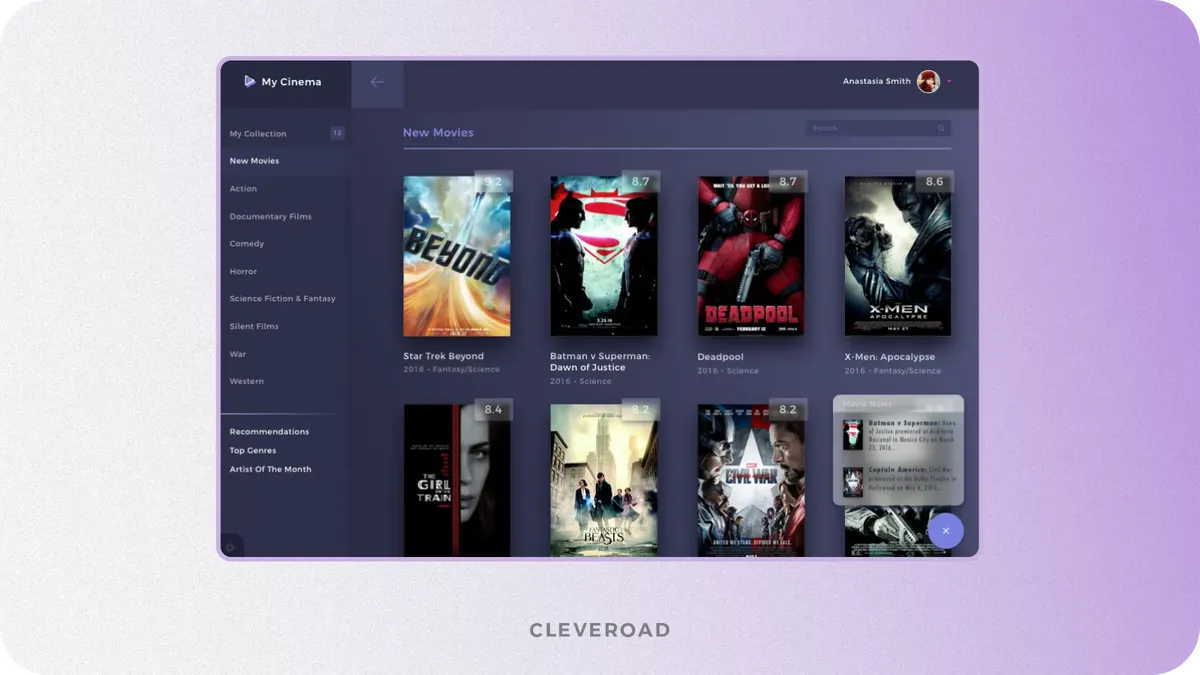
Task: Open the Action genre
Action: pos(243,189)
